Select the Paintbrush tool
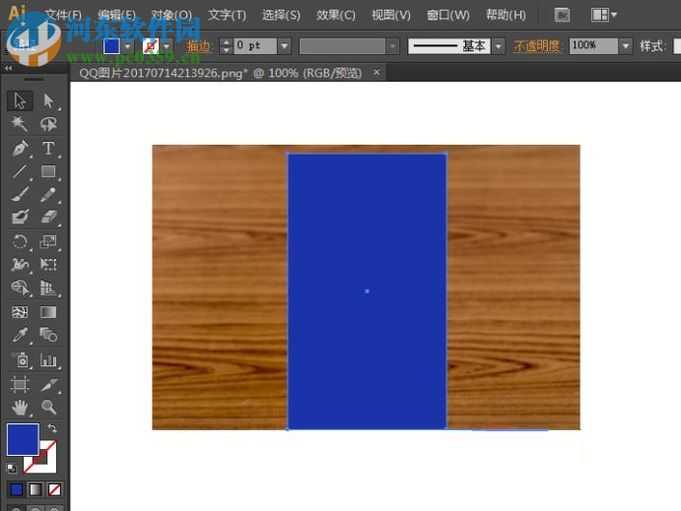The height and width of the screenshot is (511, 681). [x=20, y=195]
